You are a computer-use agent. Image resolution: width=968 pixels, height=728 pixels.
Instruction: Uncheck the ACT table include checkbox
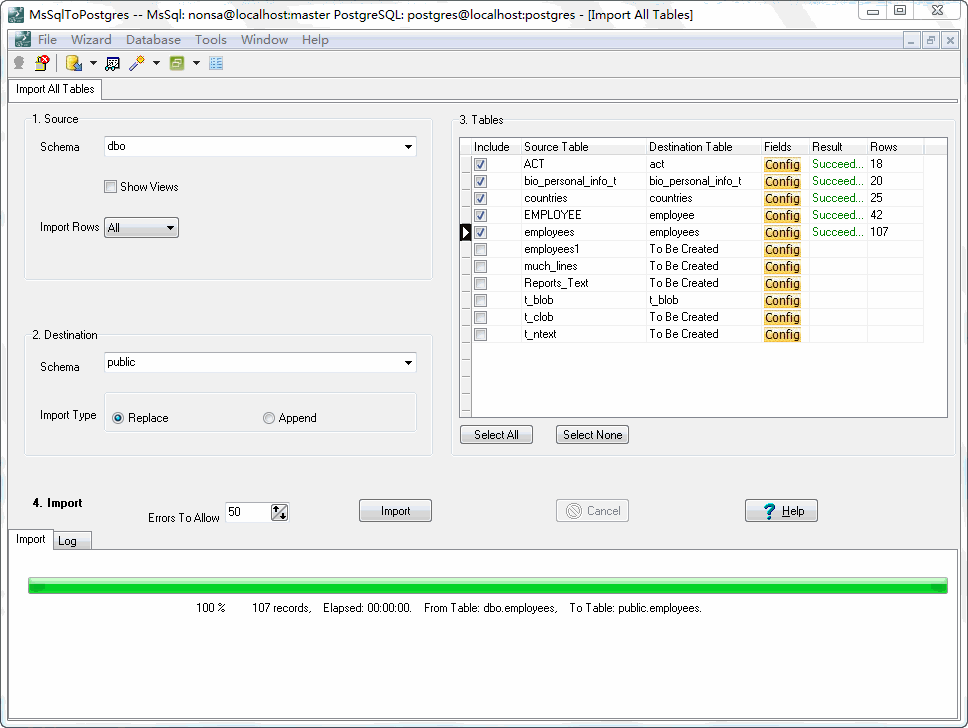480,164
